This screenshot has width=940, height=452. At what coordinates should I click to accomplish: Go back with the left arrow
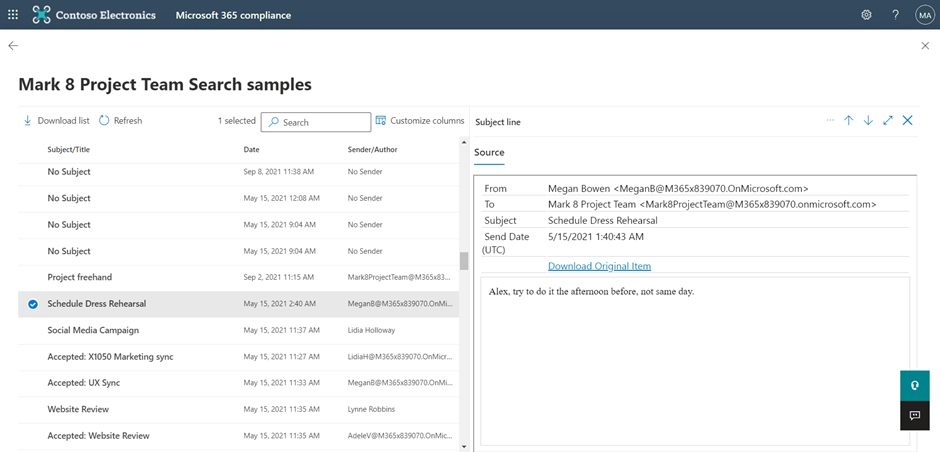13,46
